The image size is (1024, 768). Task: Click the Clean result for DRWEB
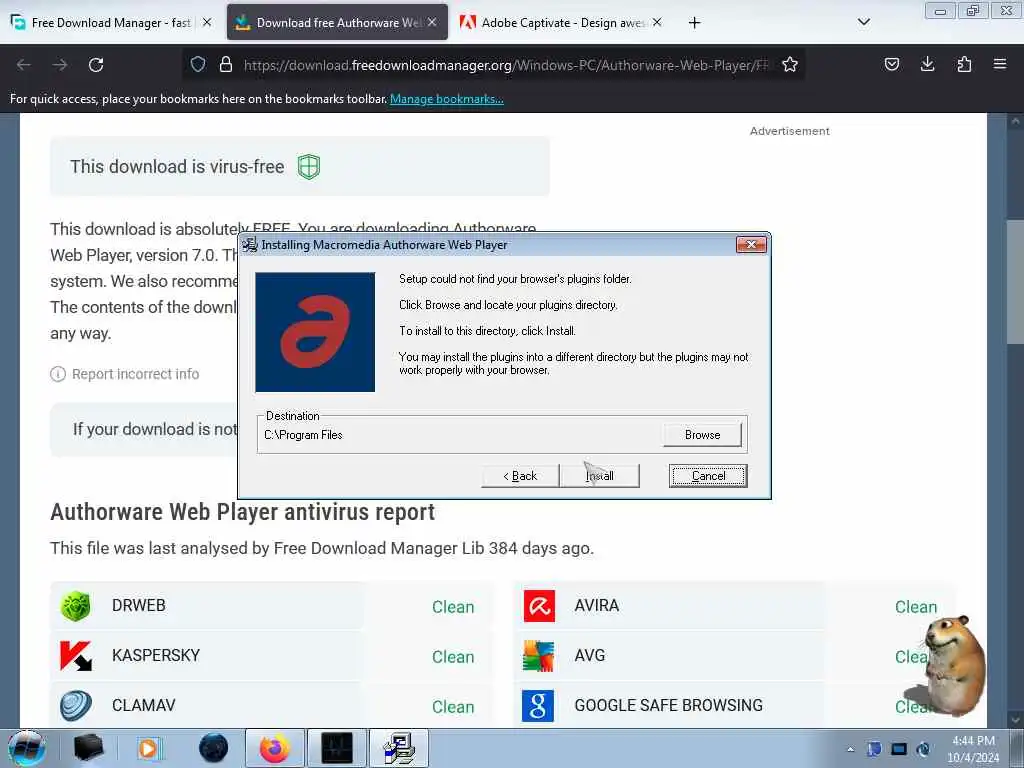[x=453, y=607]
